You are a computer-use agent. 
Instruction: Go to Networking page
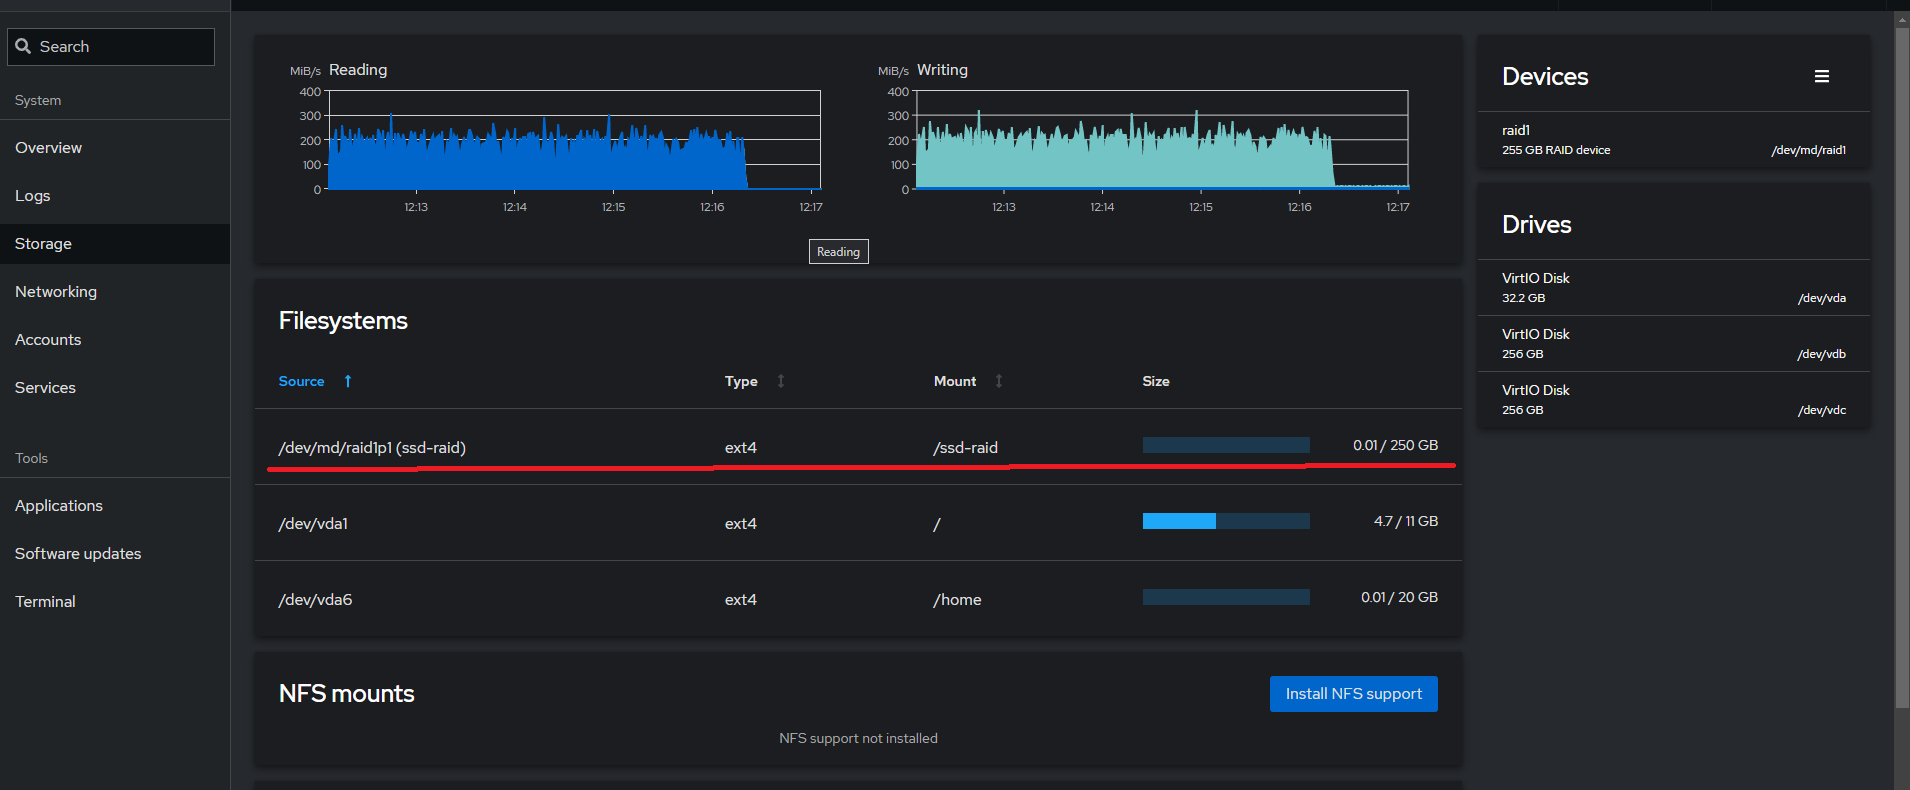pyautogui.click(x=115, y=292)
